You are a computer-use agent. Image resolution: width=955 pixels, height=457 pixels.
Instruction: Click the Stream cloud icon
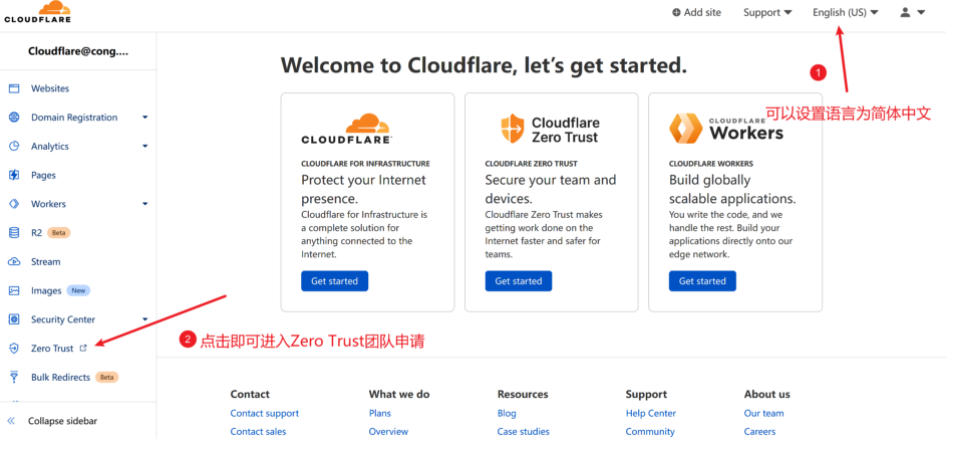click(14, 262)
